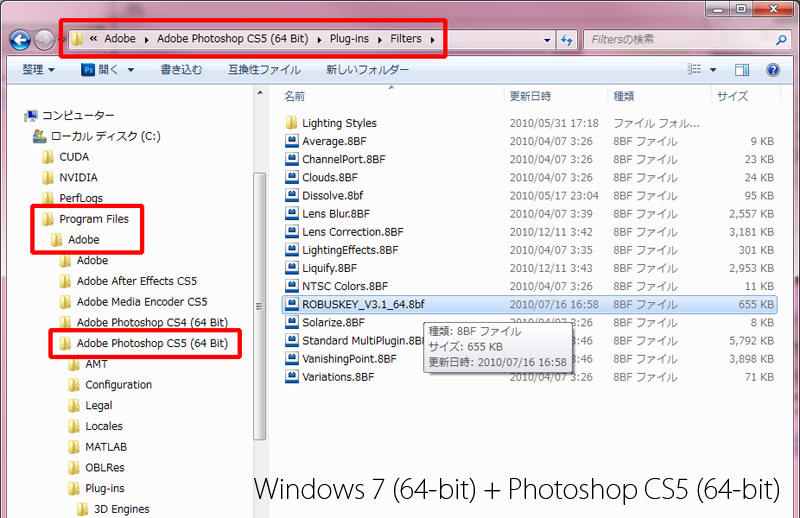Sort by the 名前 column header
This screenshot has width=800, height=518.
pyautogui.click(x=294, y=96)
